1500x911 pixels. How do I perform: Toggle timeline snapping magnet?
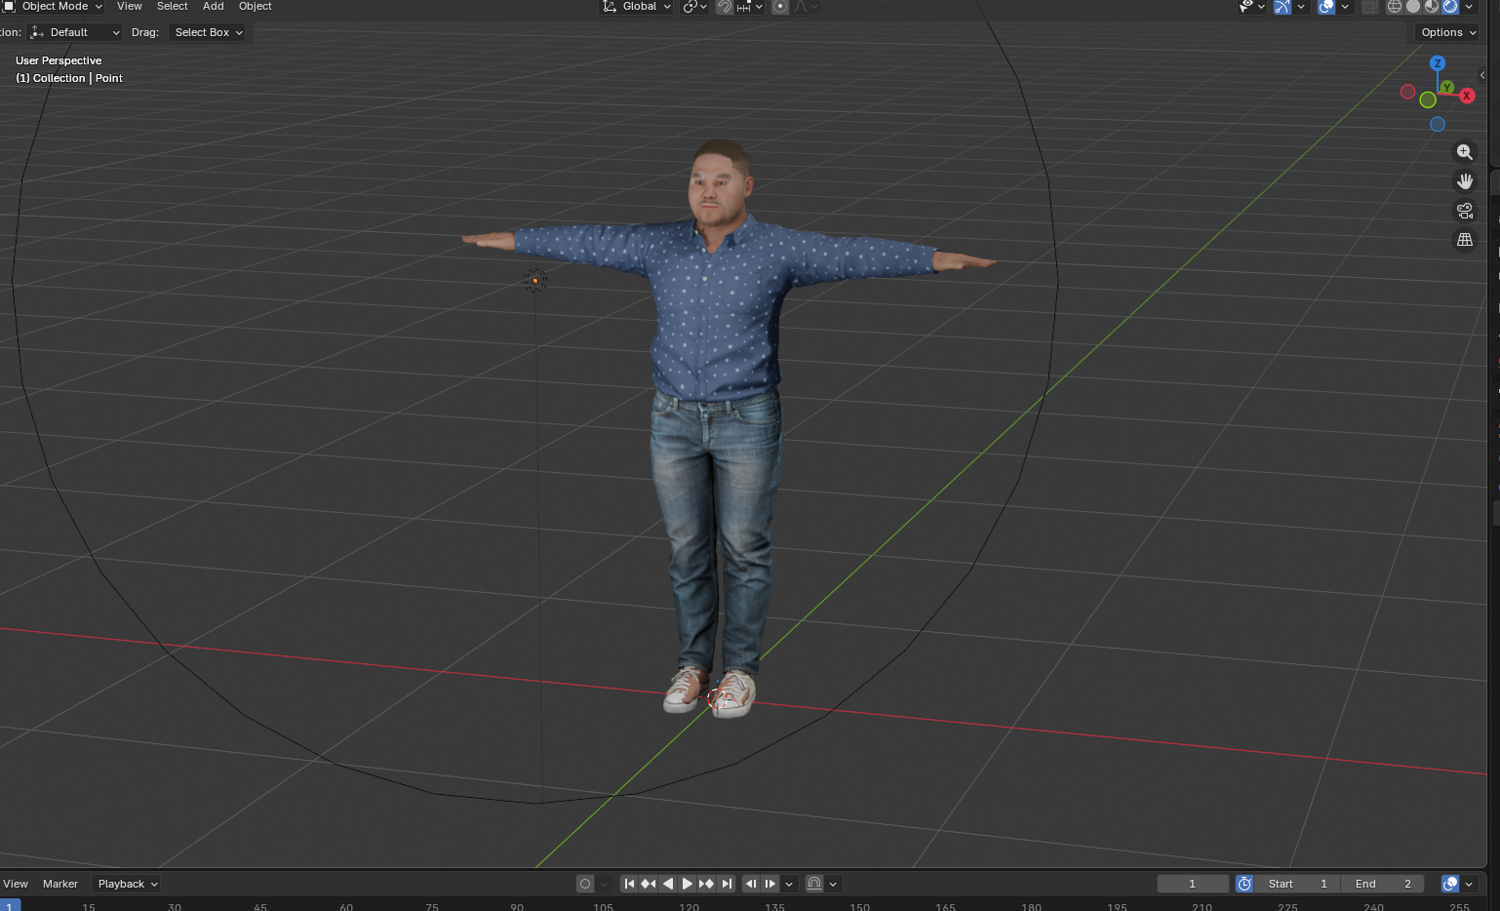click(x=814, y=884)
